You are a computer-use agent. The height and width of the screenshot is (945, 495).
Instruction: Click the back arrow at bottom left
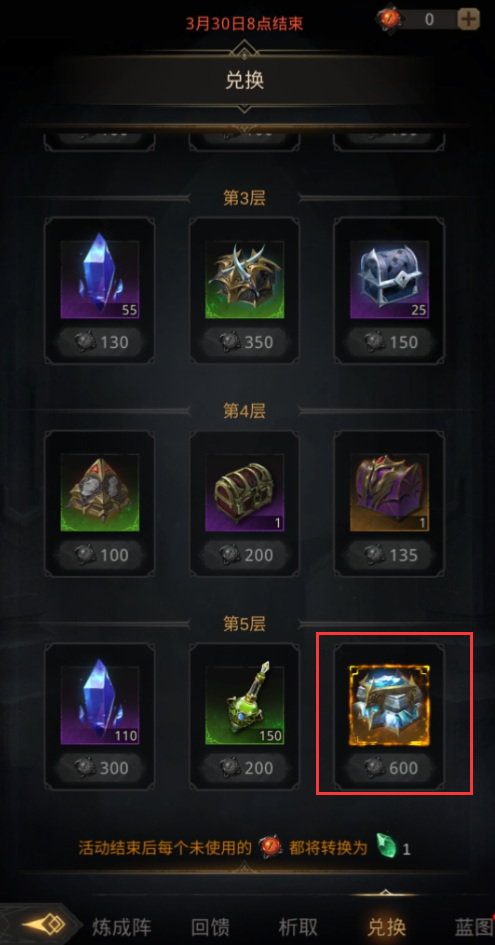coord(39,925)
